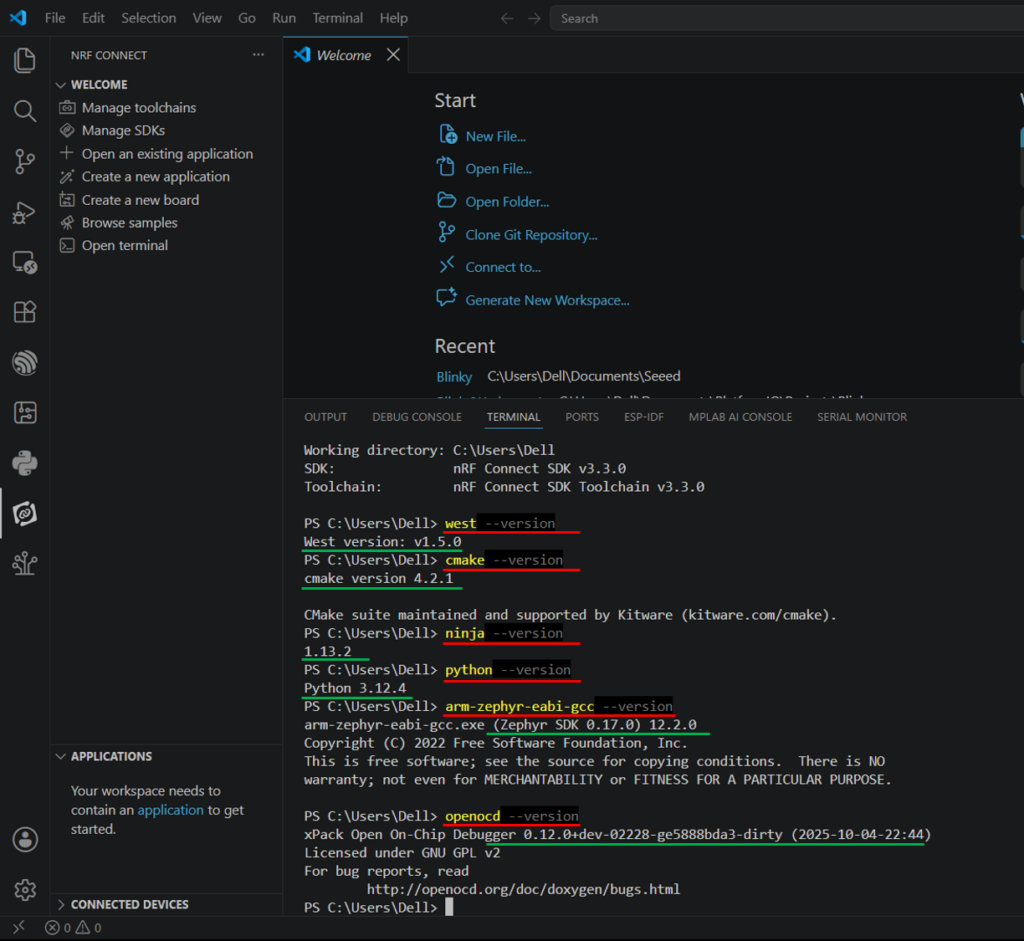The image size is (1024, 941).
Task: Switch to the PORTS tab
Action: 582,417
